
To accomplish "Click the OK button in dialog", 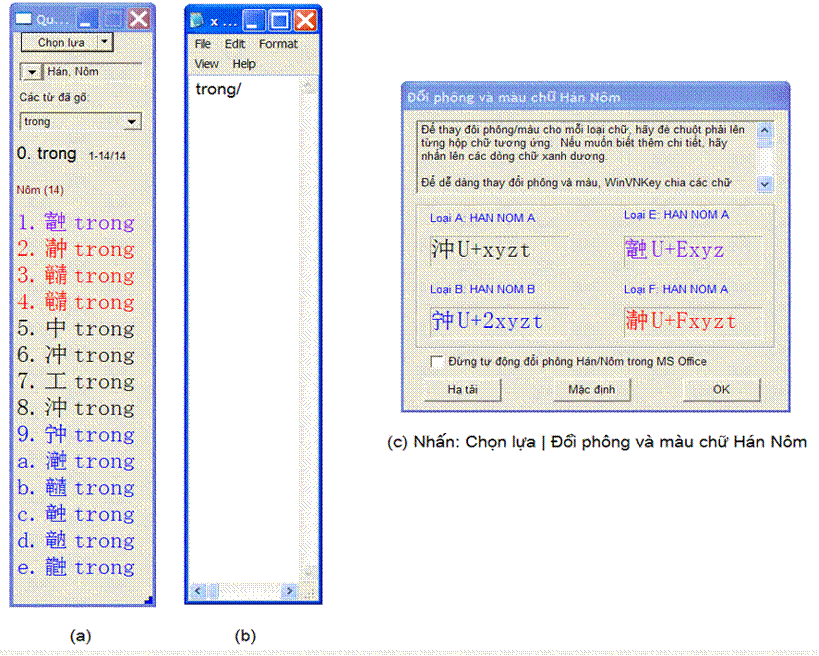I will click(721, 390).
